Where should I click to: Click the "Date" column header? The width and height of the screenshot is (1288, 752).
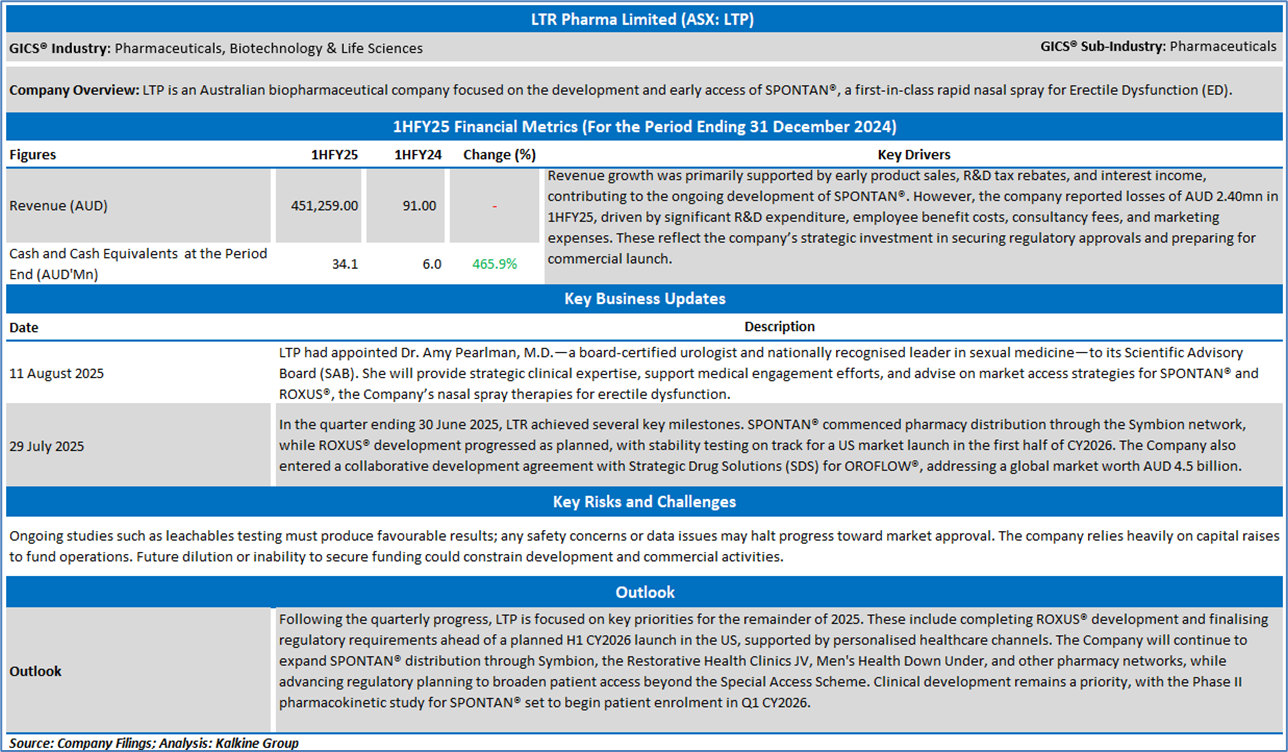pyautogui.click(x=24, y=327)
